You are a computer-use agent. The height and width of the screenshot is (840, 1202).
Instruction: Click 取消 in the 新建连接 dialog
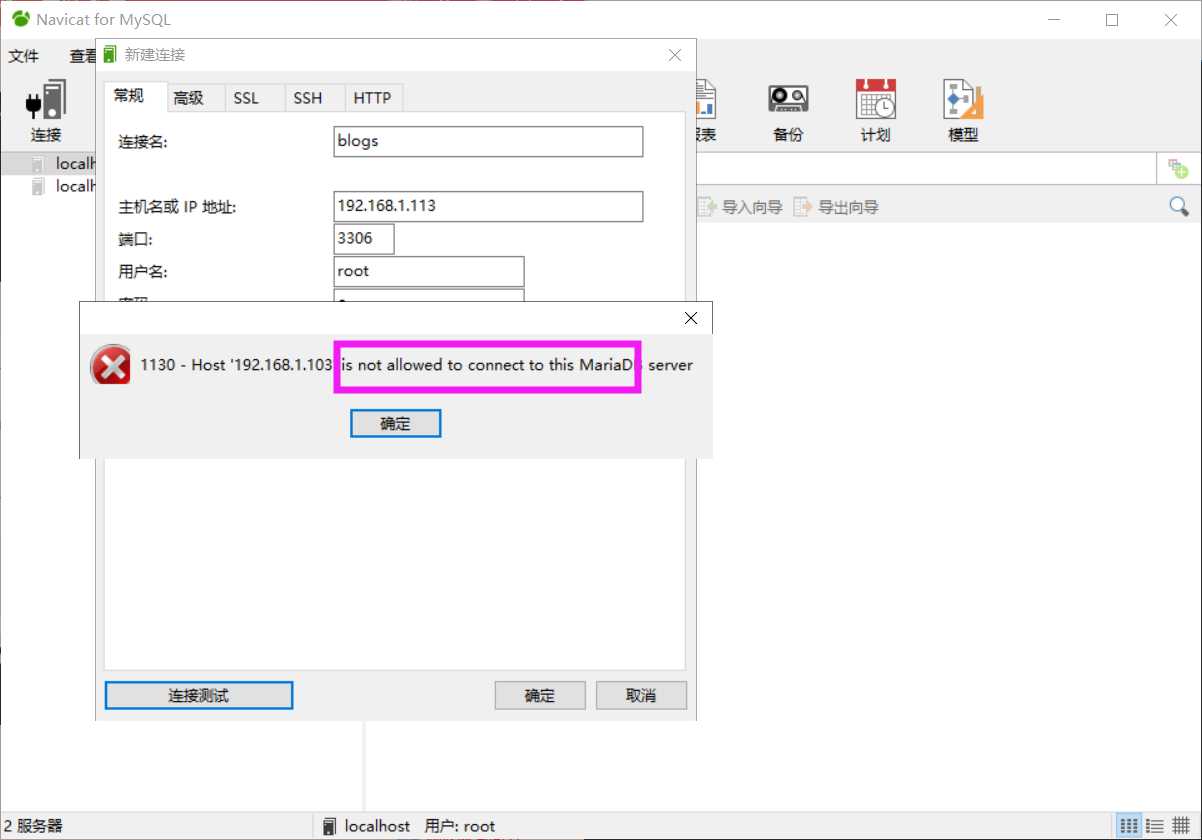[641, 695]
